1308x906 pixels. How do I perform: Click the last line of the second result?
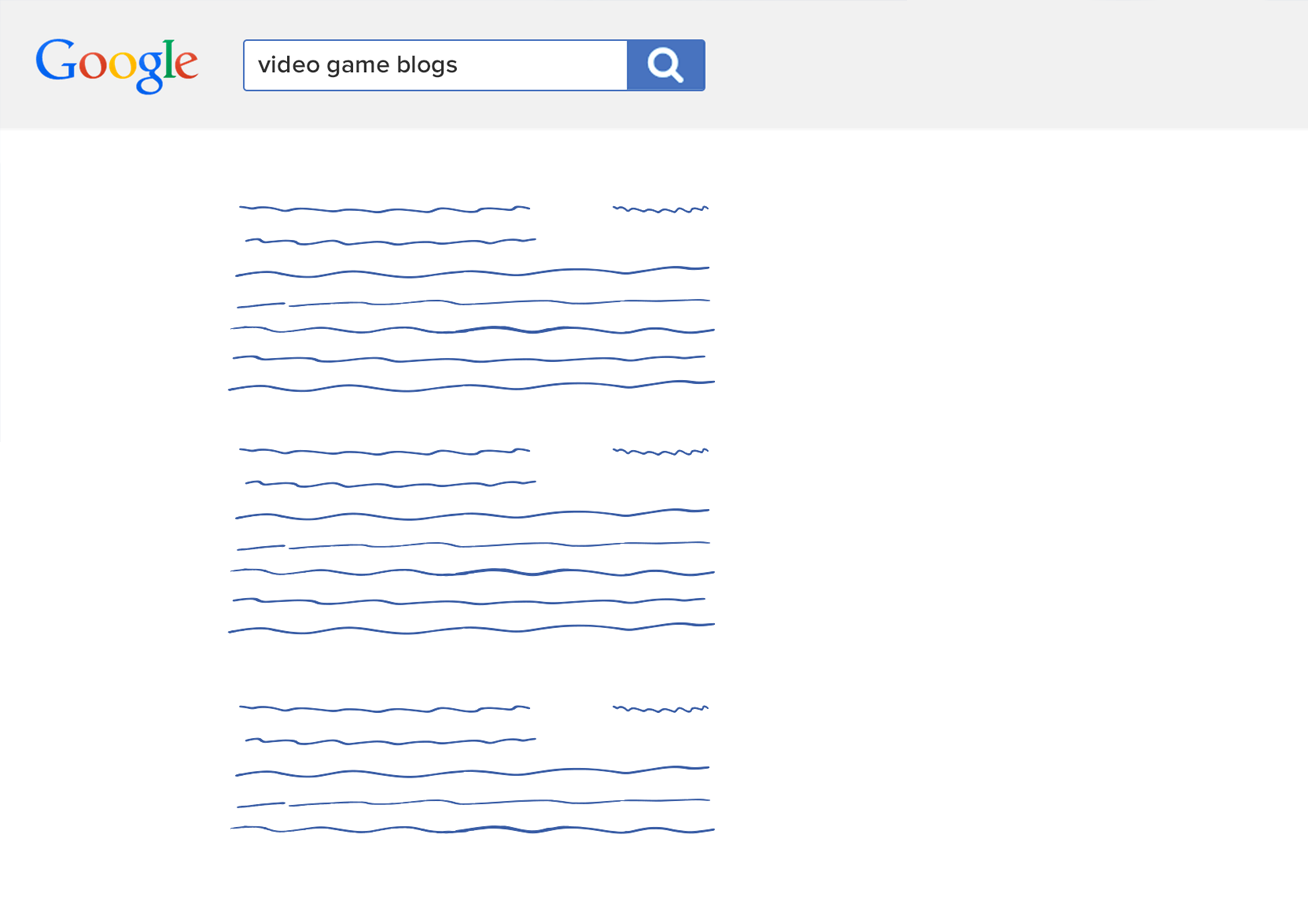[472, 629]
